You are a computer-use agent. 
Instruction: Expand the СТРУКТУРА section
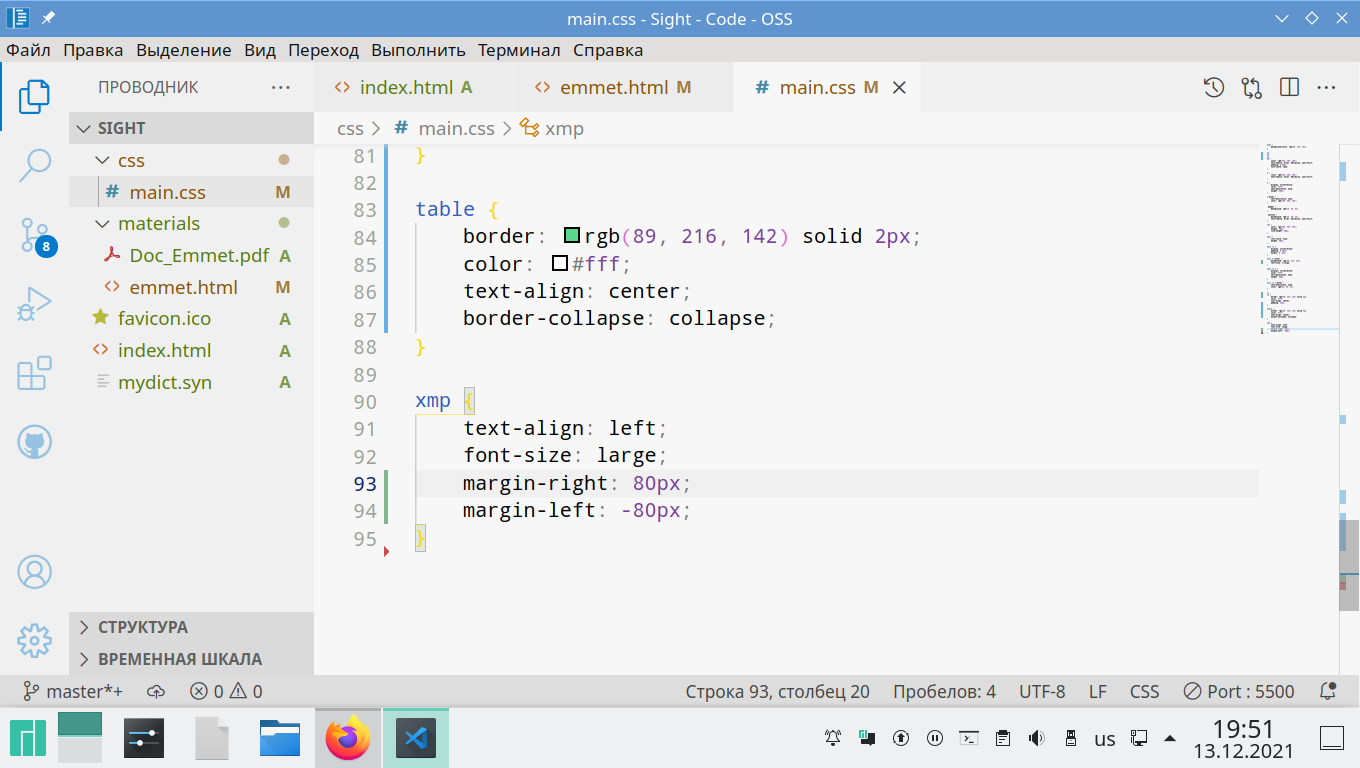142,627
